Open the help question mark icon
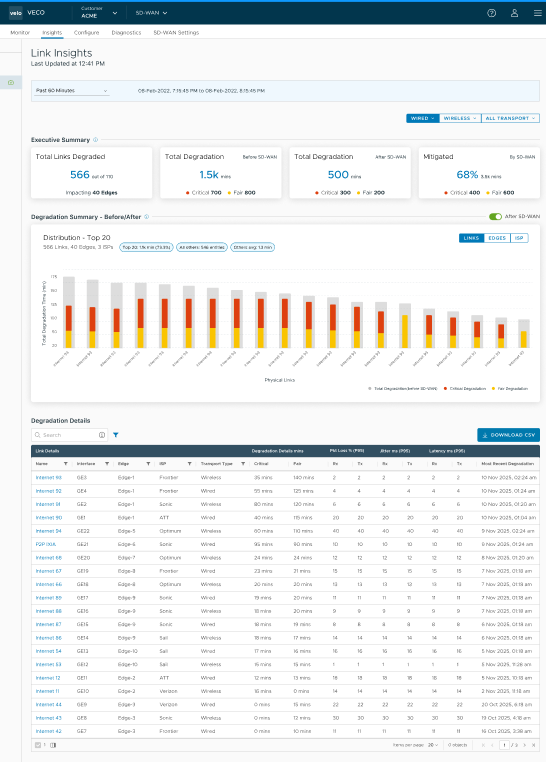 [492, 13]
